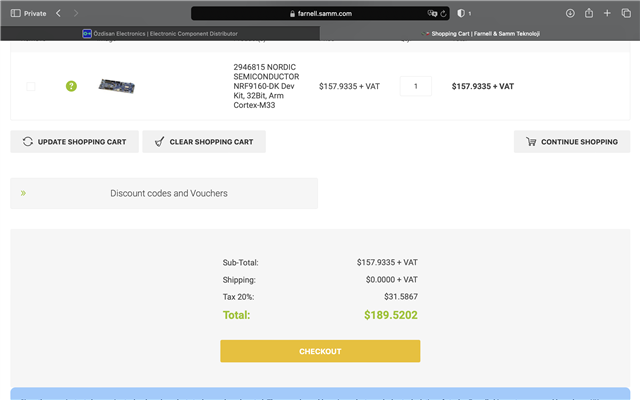The height and width of the screenshot is (400, 640).
Task: Expand Discount codes and Vouchers section
Action: (164, 193)
